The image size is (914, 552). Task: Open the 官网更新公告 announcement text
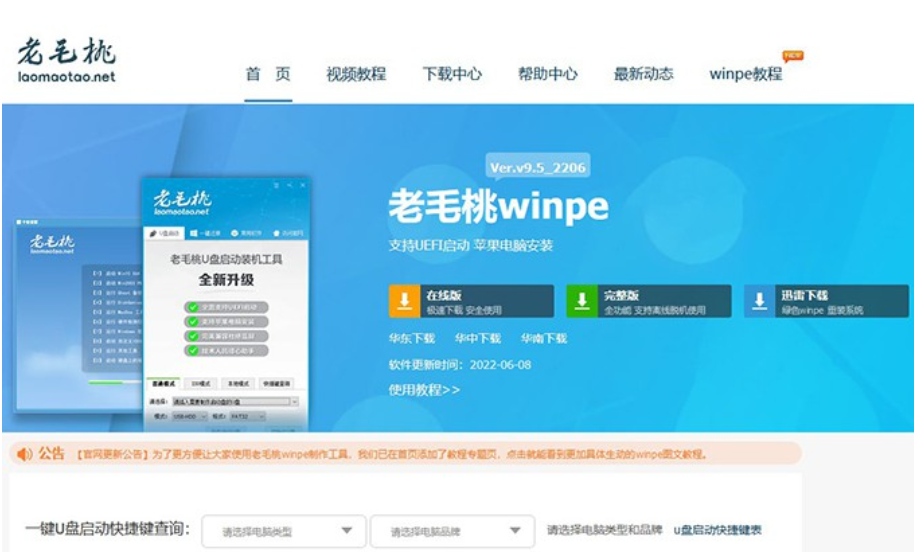[x=392, y=454]
